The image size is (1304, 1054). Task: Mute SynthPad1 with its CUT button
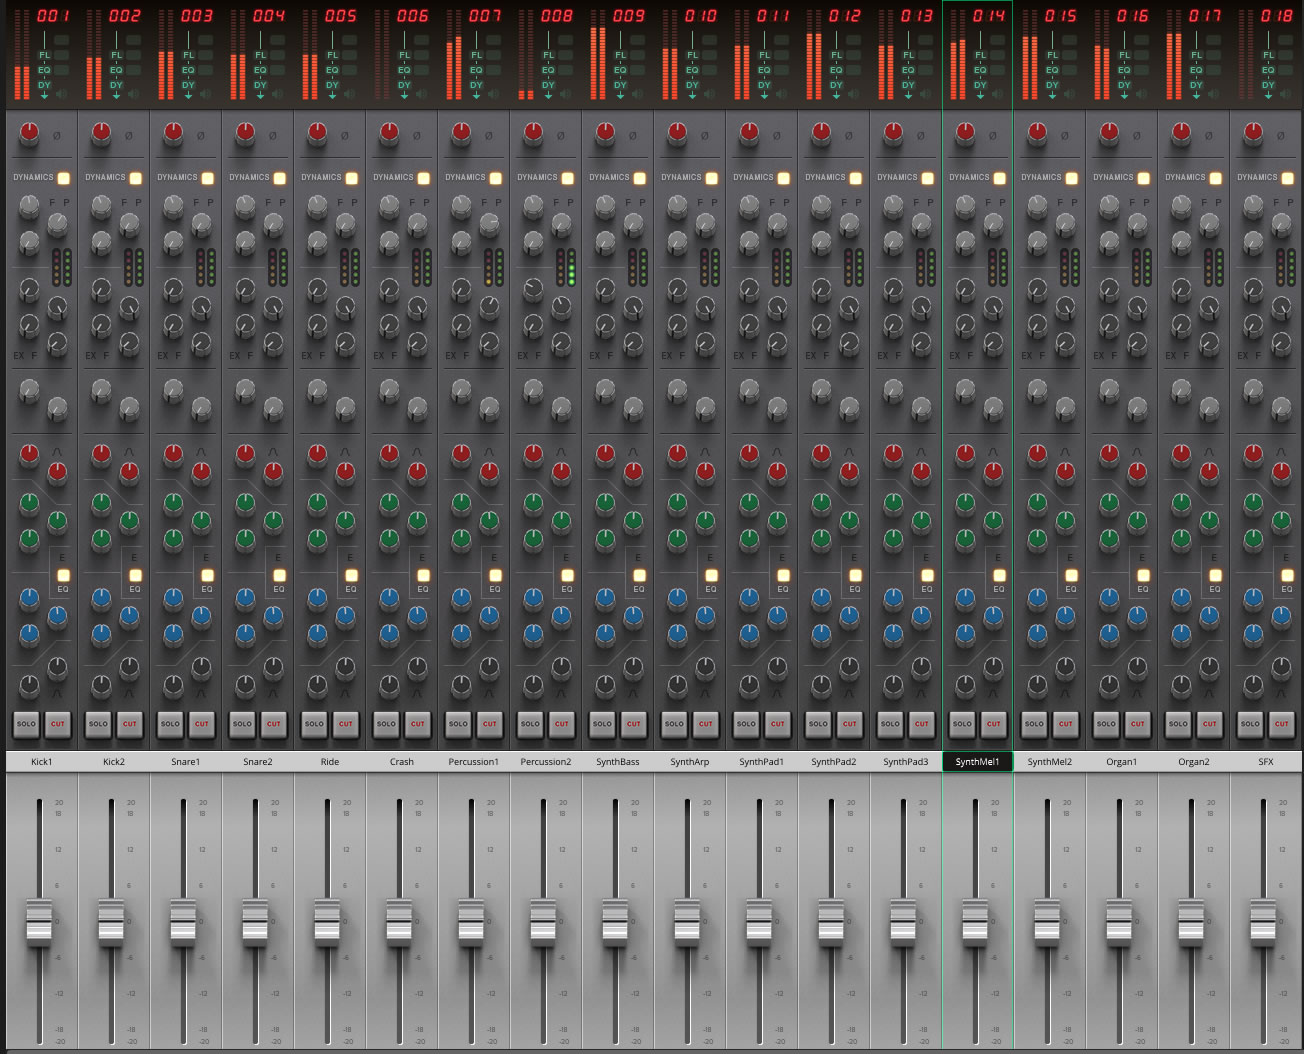pyautogui.click(x=777, y=724)
